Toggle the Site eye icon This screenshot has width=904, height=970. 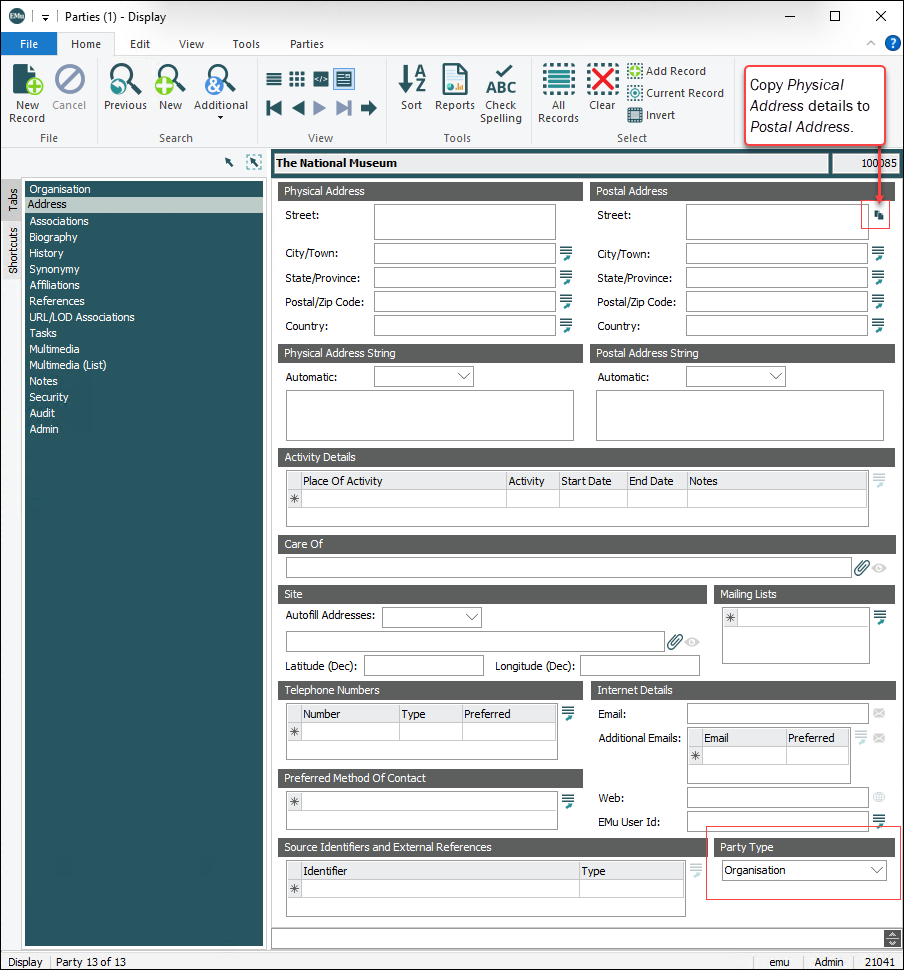(x=692, y=642)
